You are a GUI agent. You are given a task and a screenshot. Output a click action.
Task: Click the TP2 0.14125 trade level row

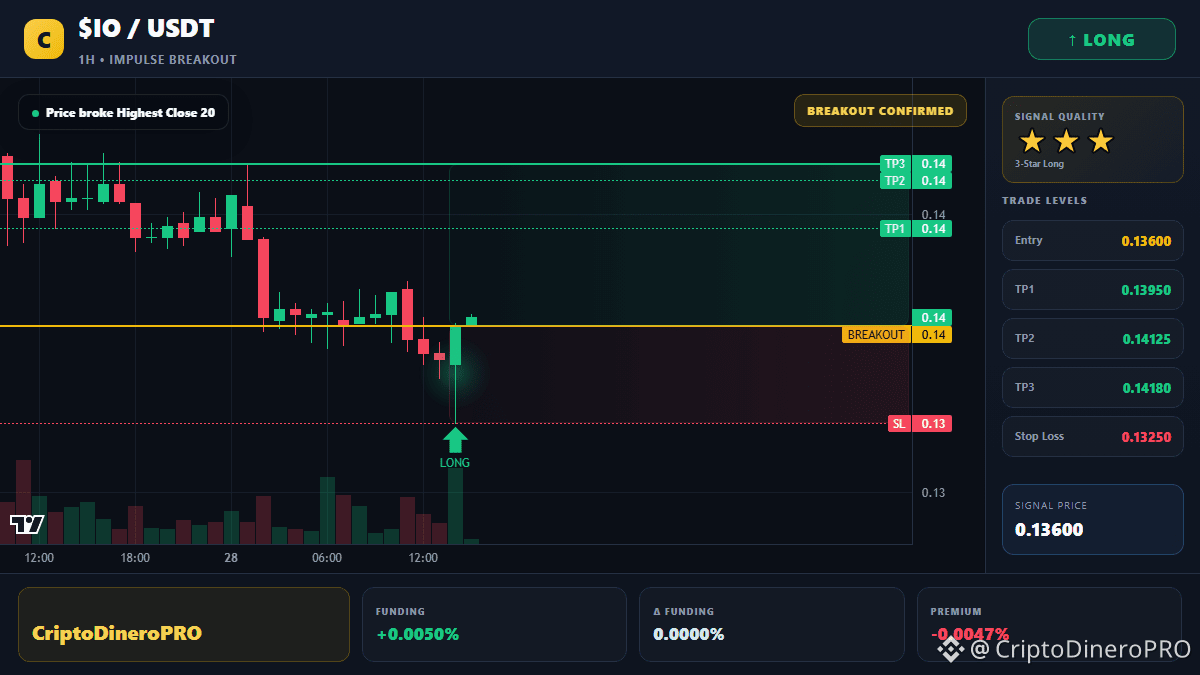[x=1092, y=339]
